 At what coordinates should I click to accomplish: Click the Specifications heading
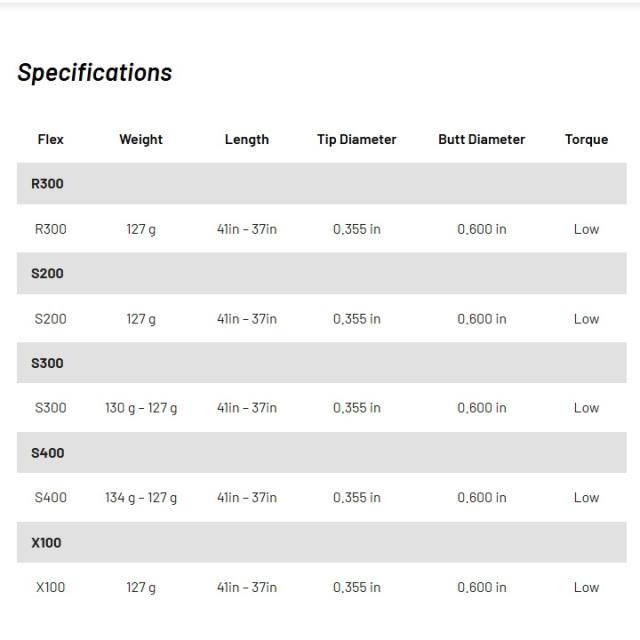coord(95,73)
